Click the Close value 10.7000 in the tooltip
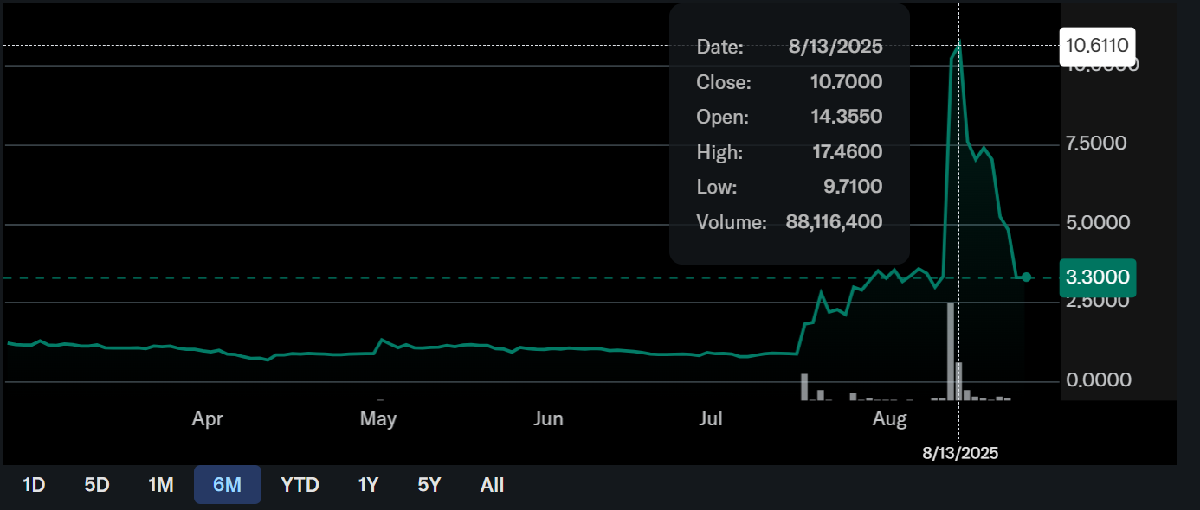Screen dimensions: 1200x510 [x=846, y=82]
